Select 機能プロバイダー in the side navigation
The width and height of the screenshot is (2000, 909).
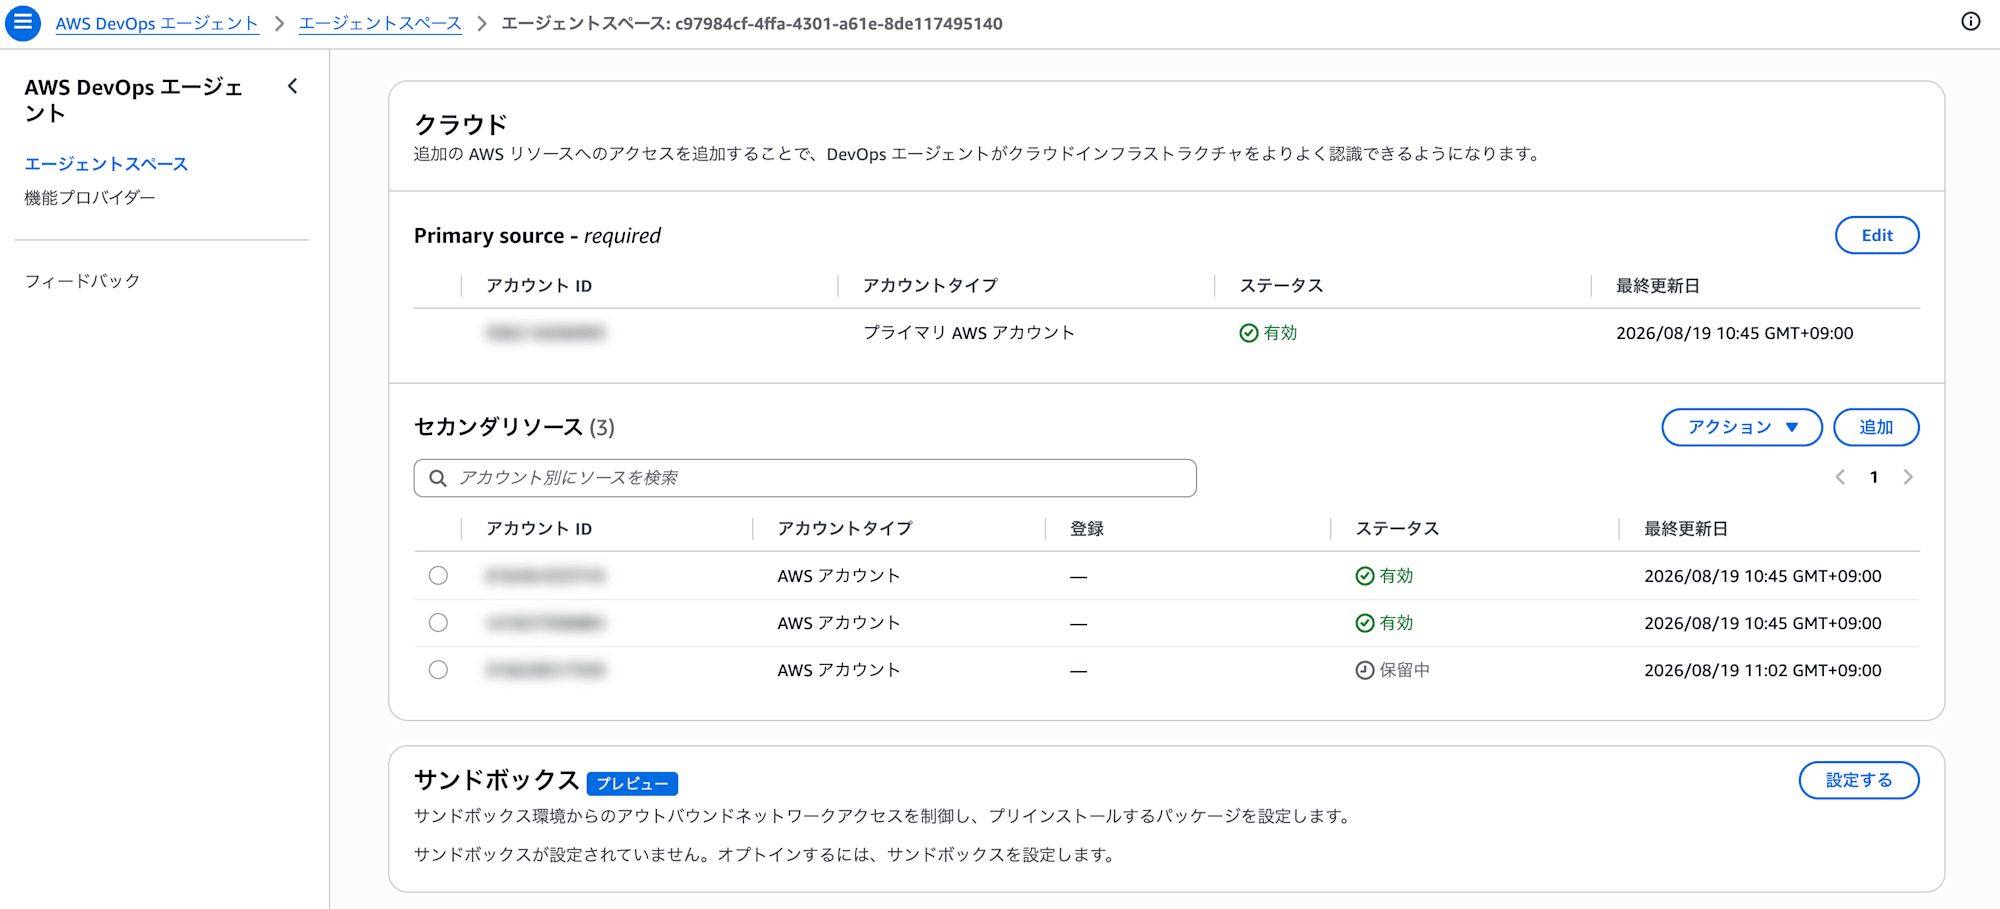point(90,198)
